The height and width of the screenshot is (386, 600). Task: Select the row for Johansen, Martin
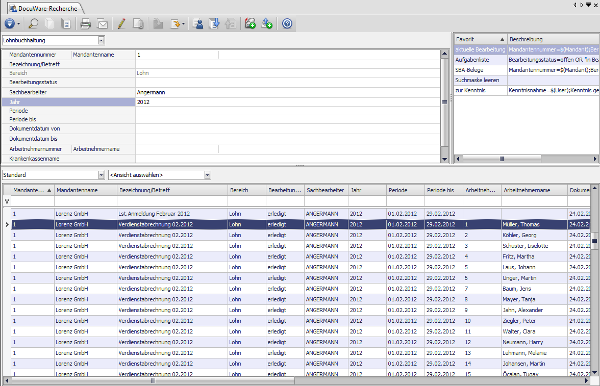pos(300,363)
